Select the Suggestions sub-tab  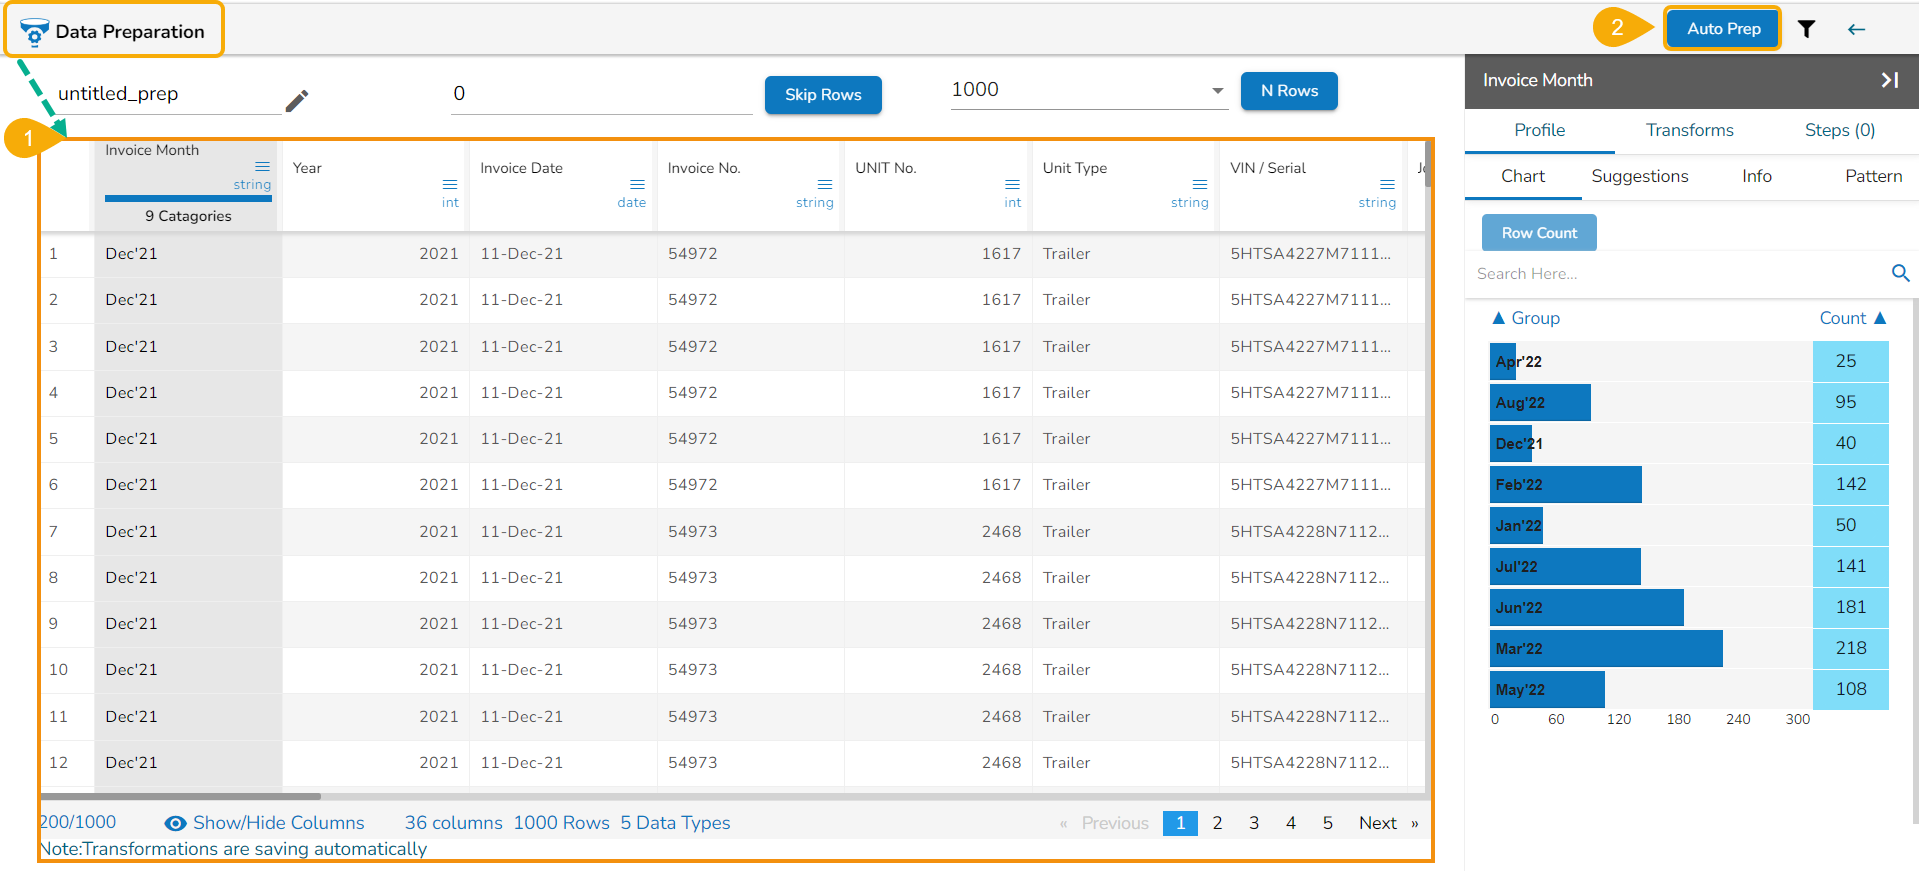(1639, 176)
